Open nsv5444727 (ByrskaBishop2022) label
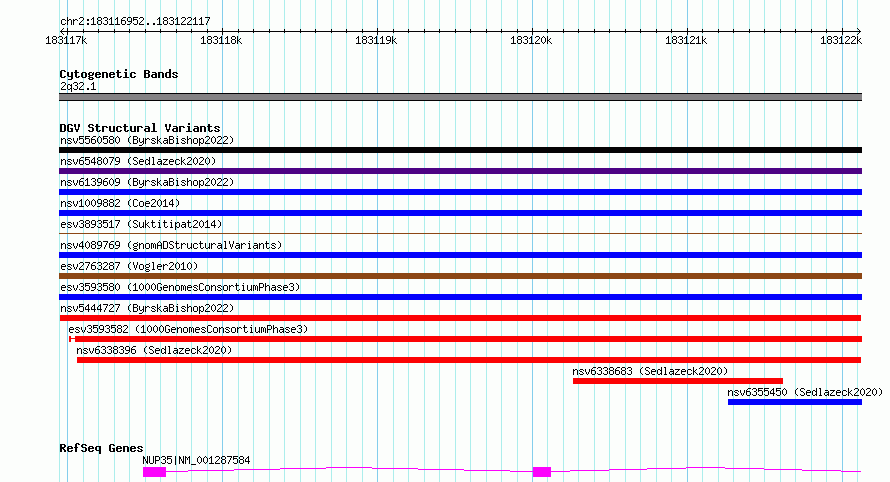Viewport: 890px width, 482px height. pos(147,308)
